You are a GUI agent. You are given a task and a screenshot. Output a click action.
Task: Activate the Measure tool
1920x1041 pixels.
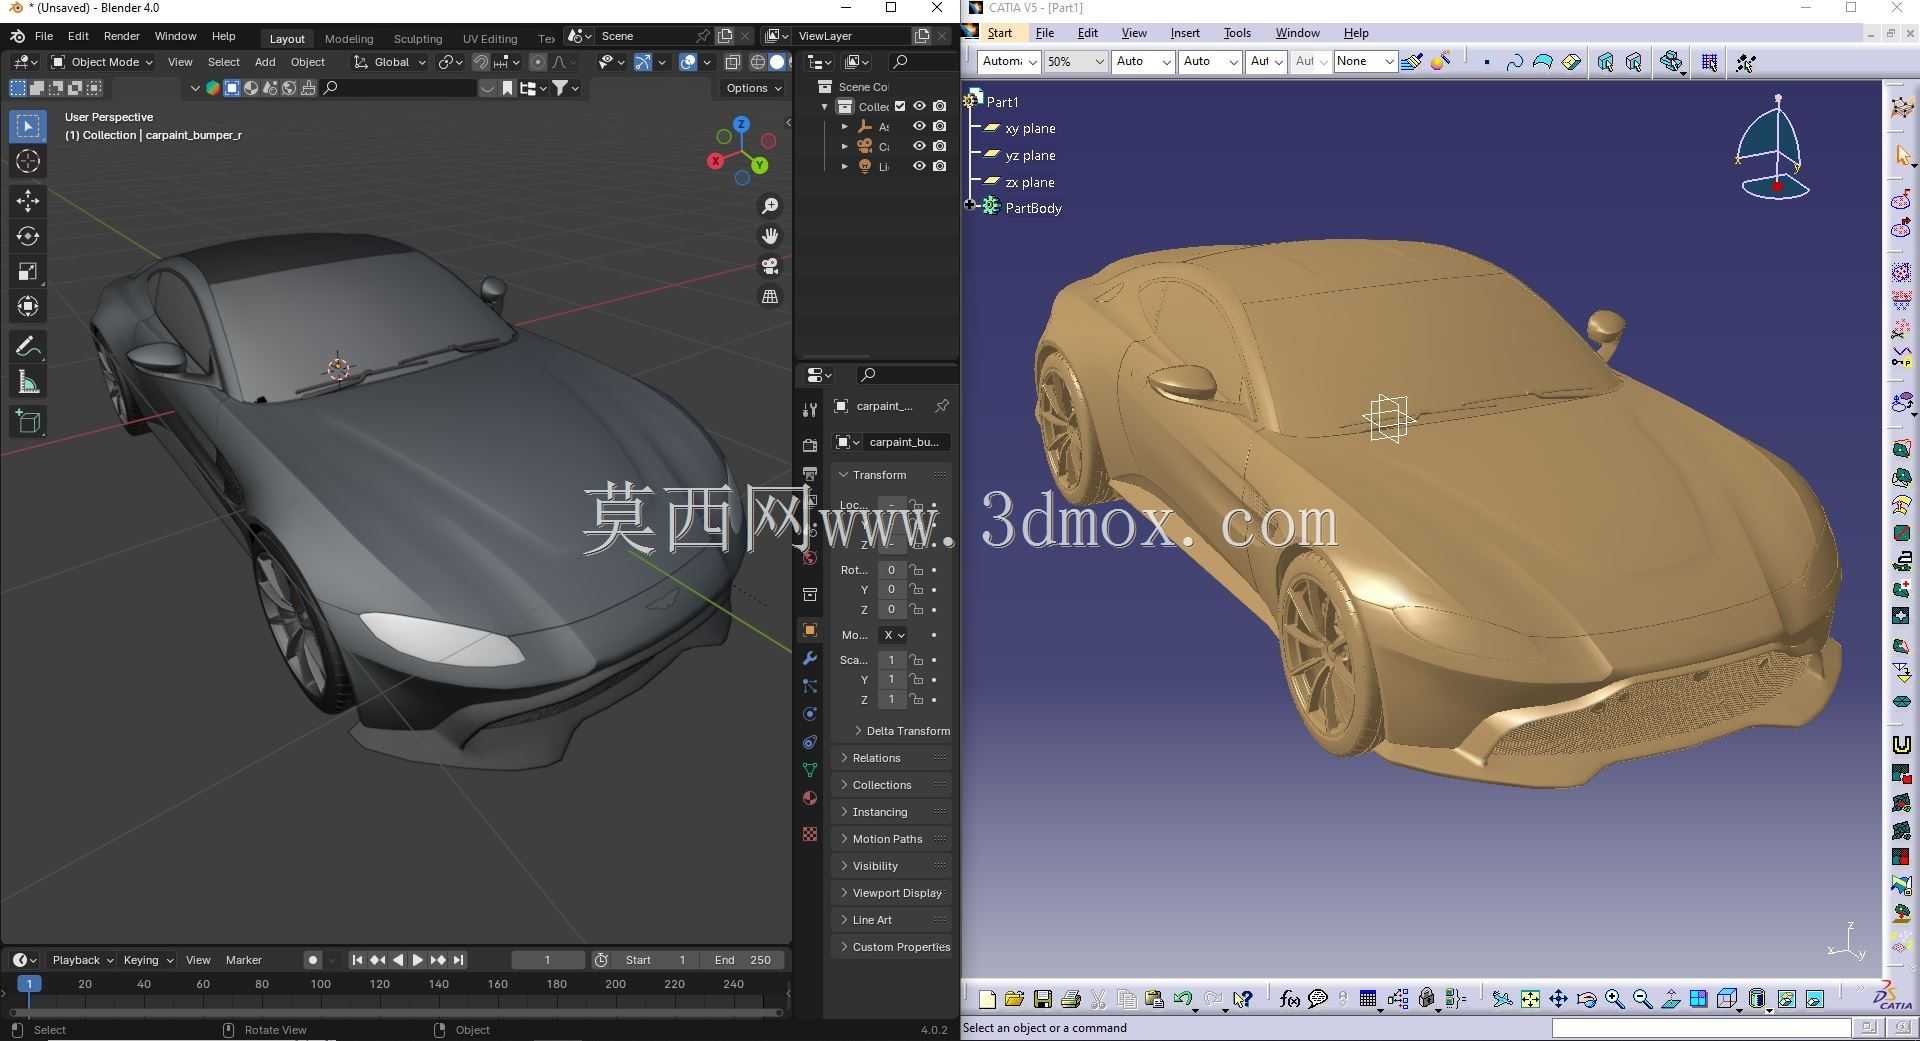tap(28, 383)
